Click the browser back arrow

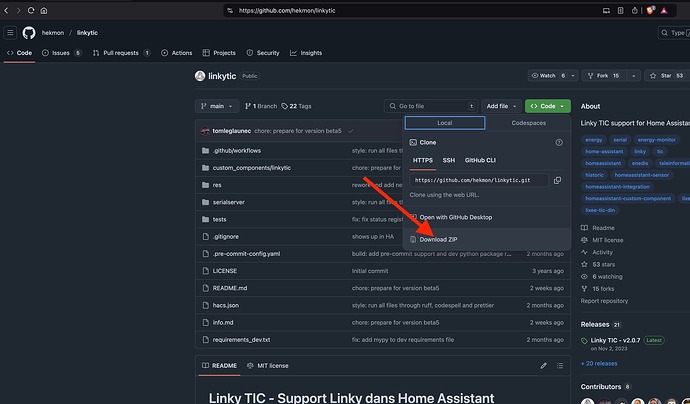point(6,11)
